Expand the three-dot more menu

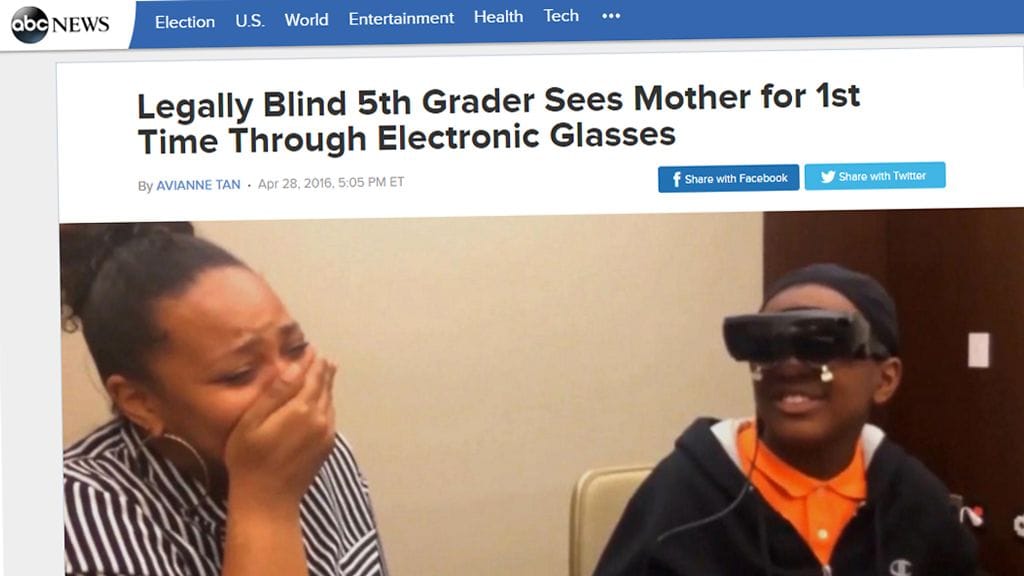point(611,16)
